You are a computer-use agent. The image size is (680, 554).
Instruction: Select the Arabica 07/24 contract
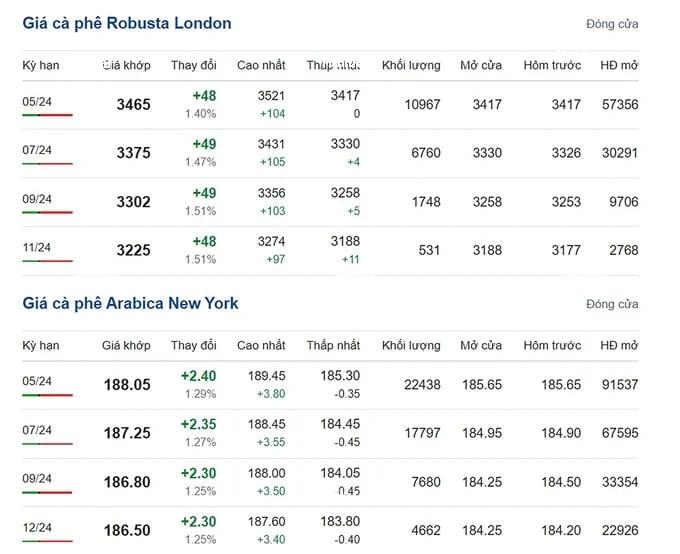37,430
